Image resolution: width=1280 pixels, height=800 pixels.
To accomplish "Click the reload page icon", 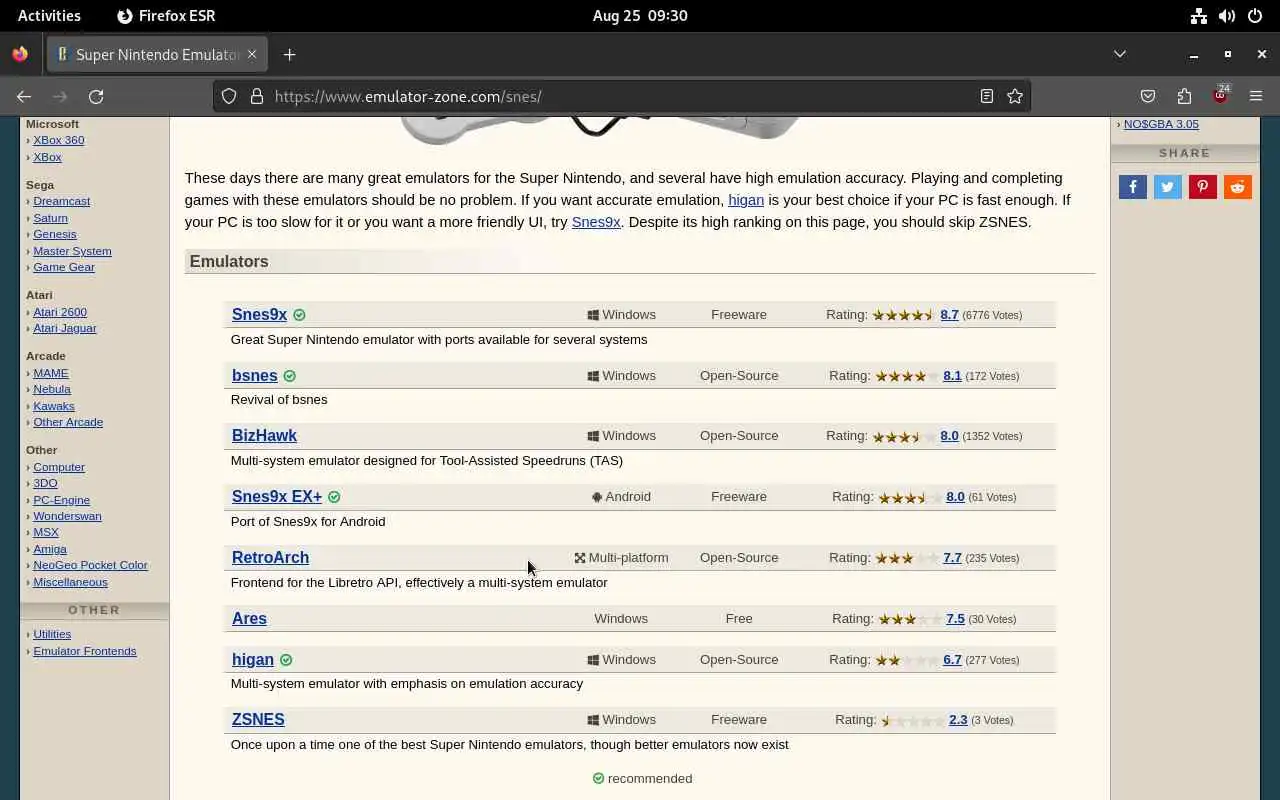I will (96, 96).
